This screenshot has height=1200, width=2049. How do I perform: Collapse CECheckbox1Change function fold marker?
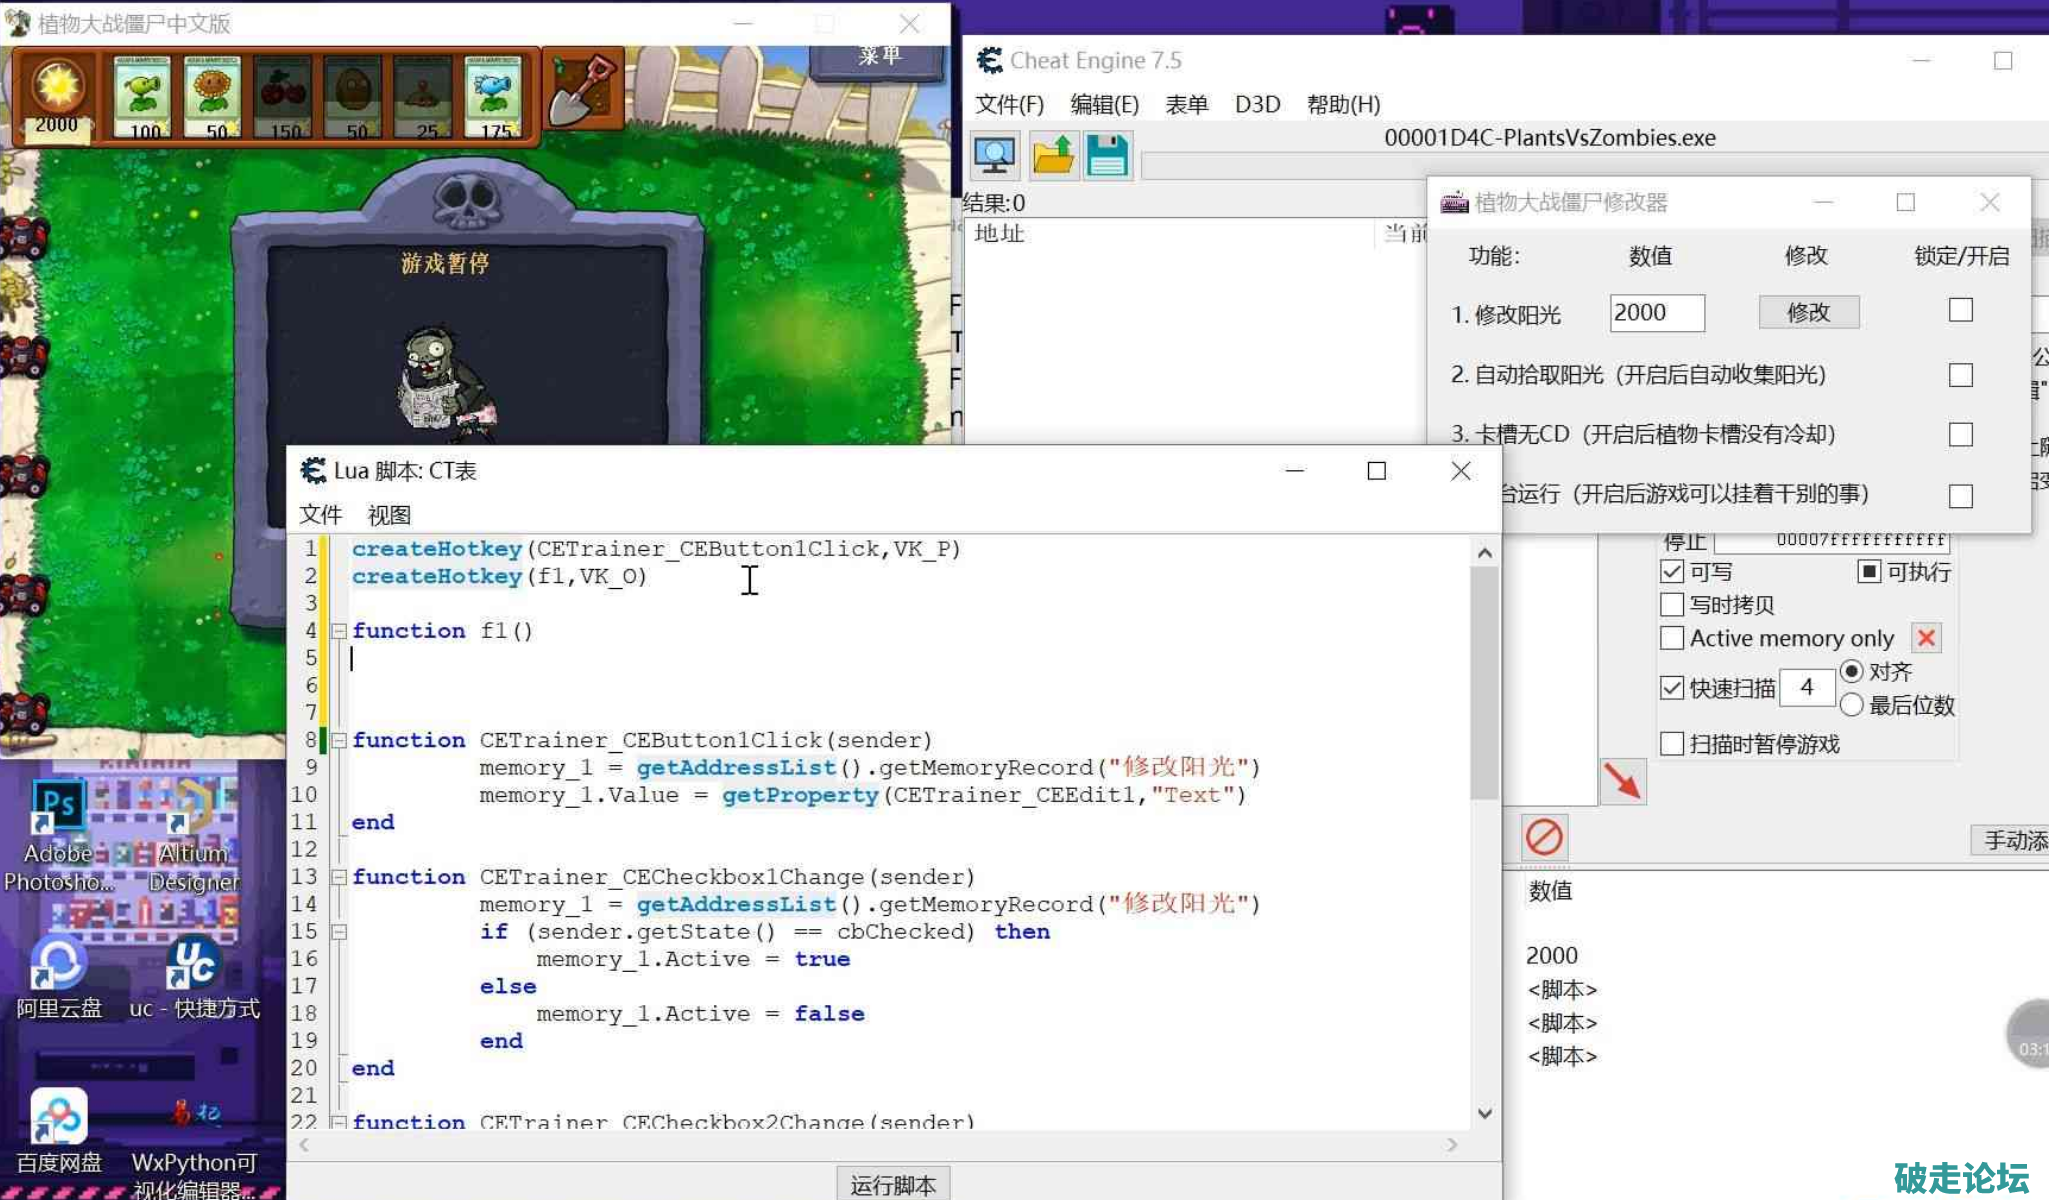point(339,877)
